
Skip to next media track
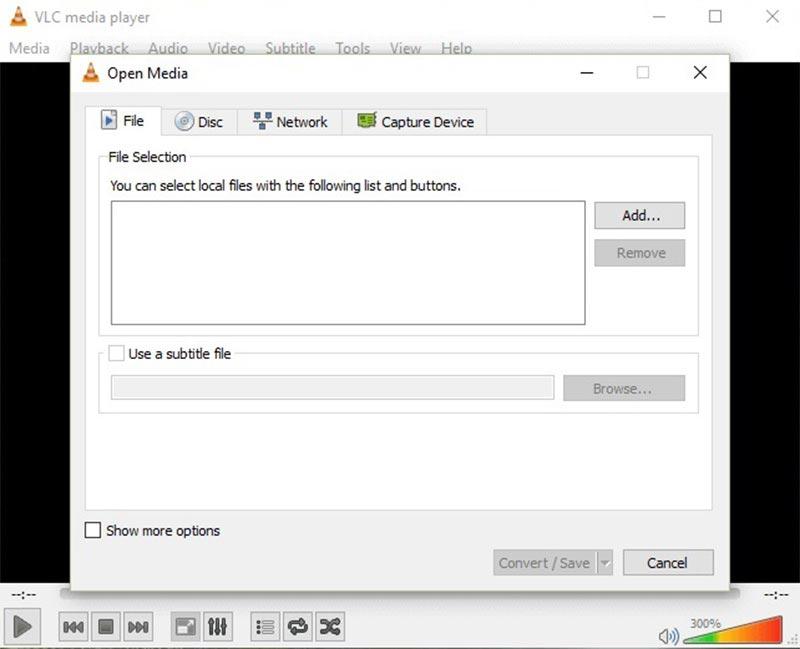tap(139, 627)
